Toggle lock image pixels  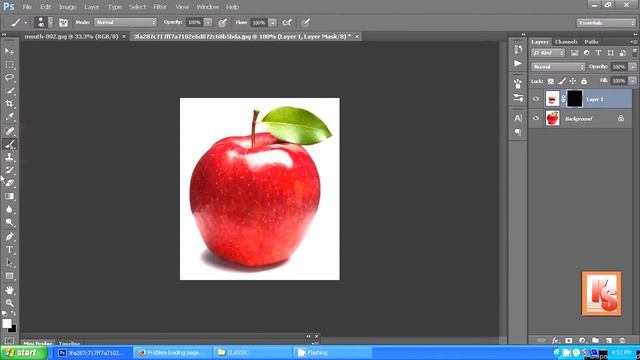[x=562, y=81]
